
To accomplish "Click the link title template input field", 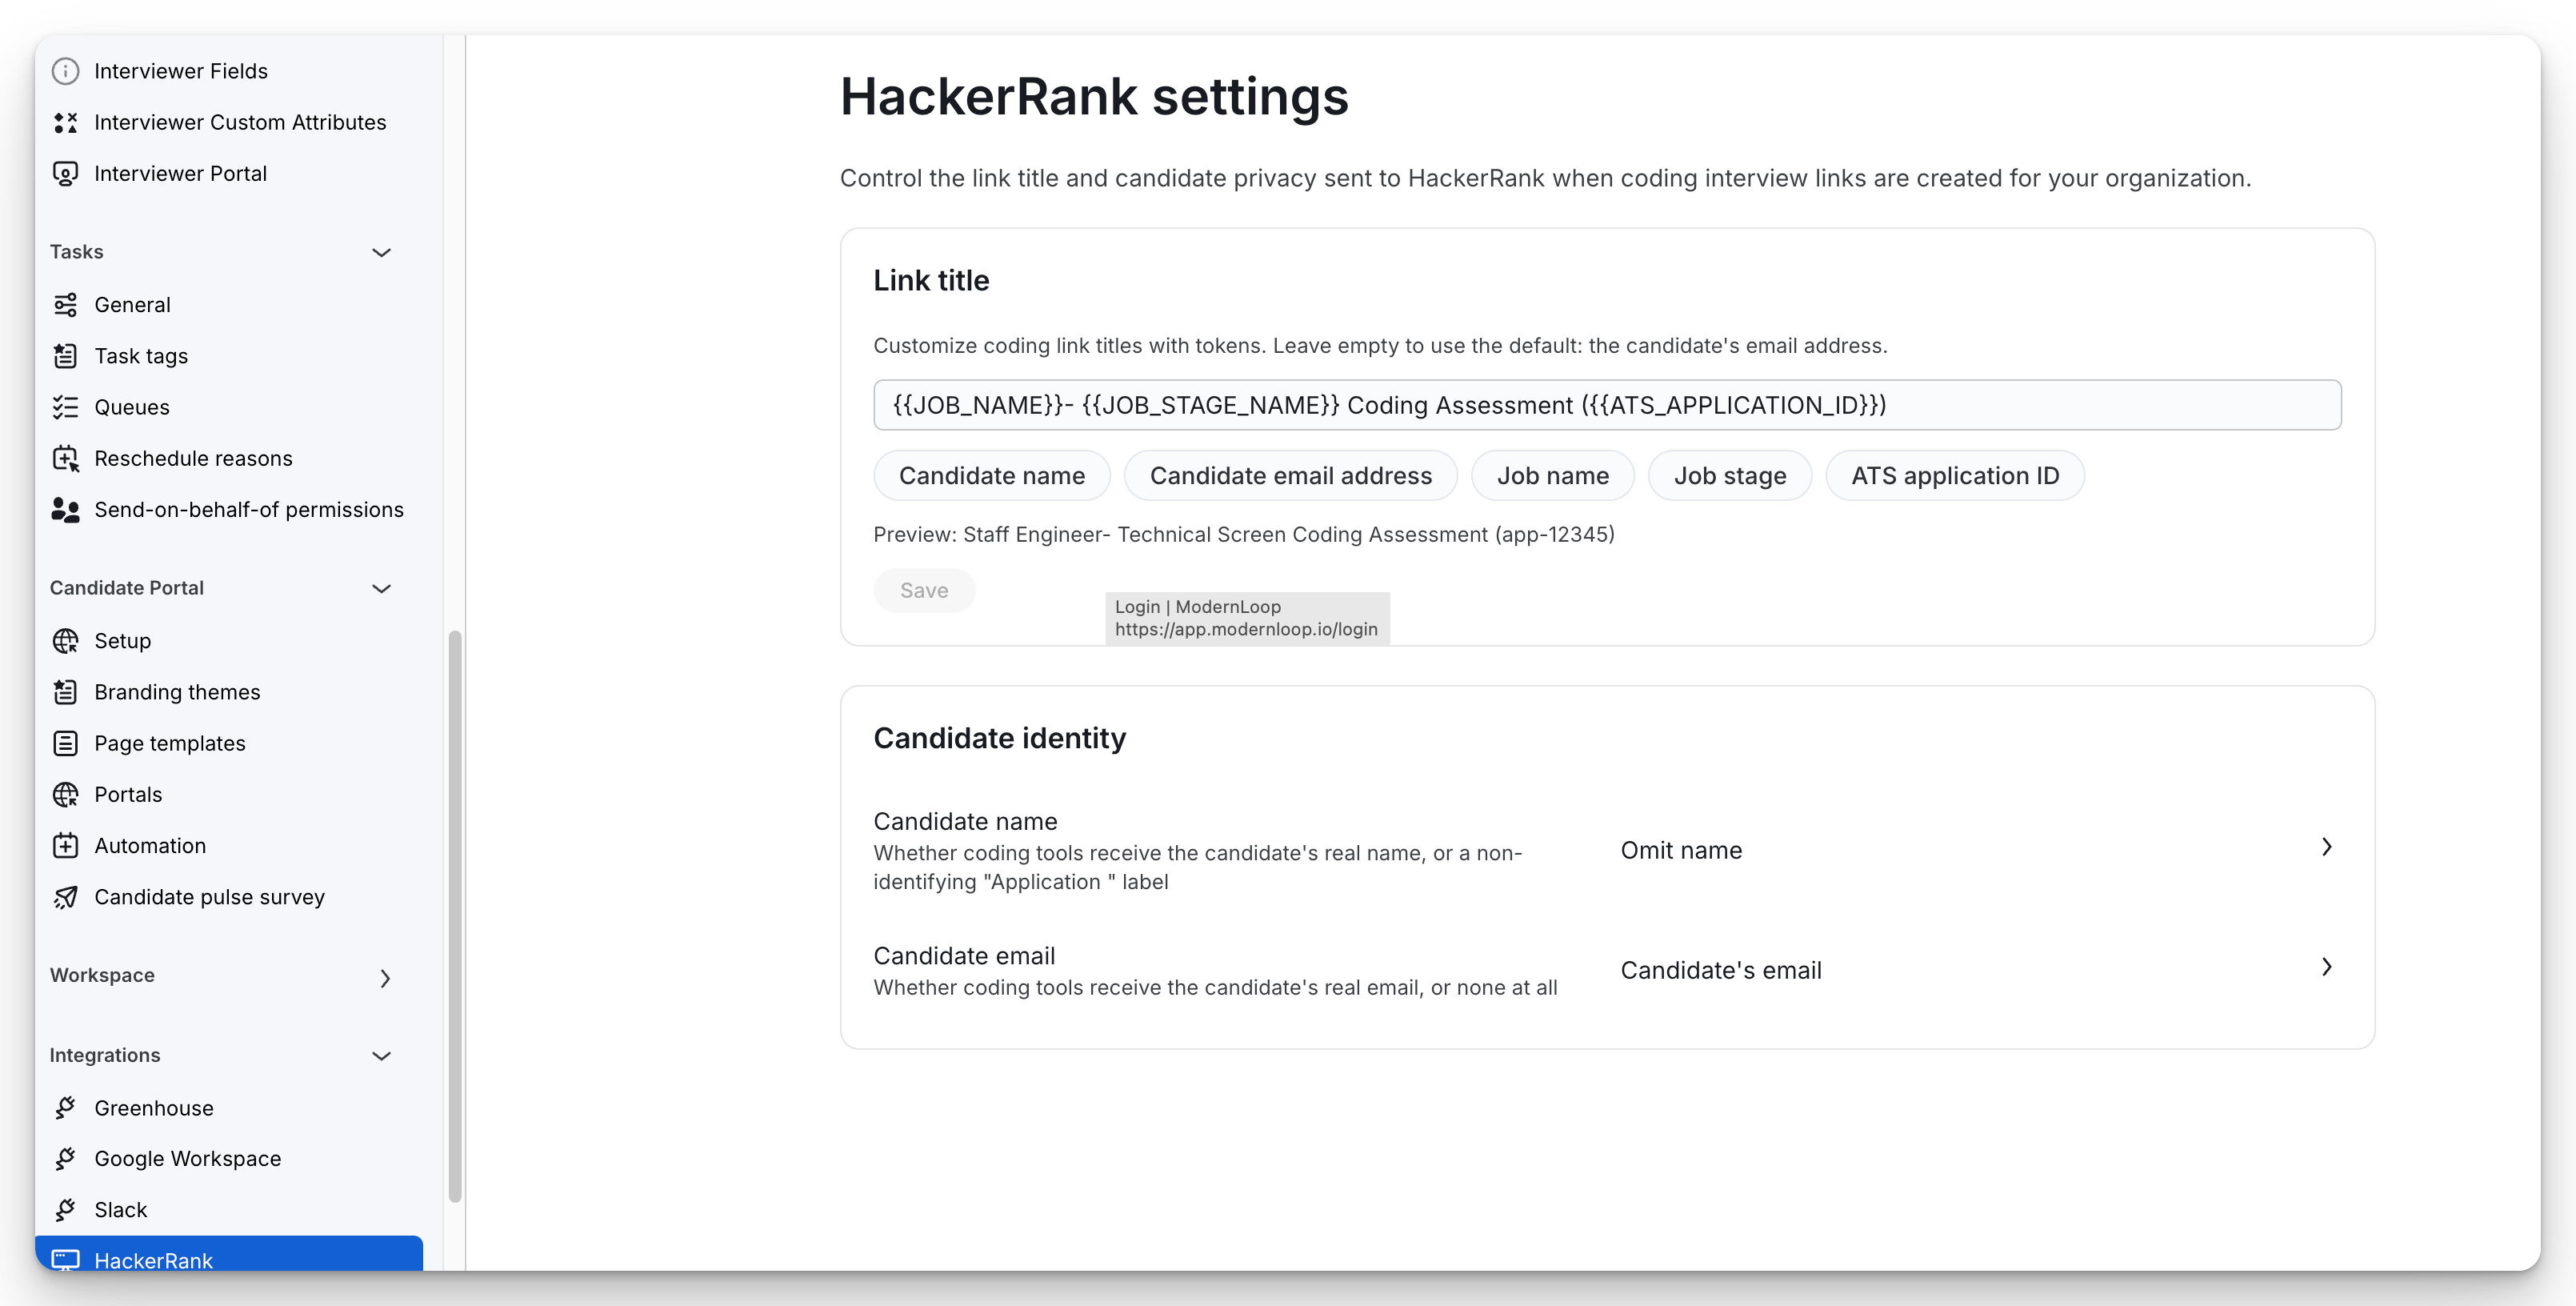I will 1607,405.
